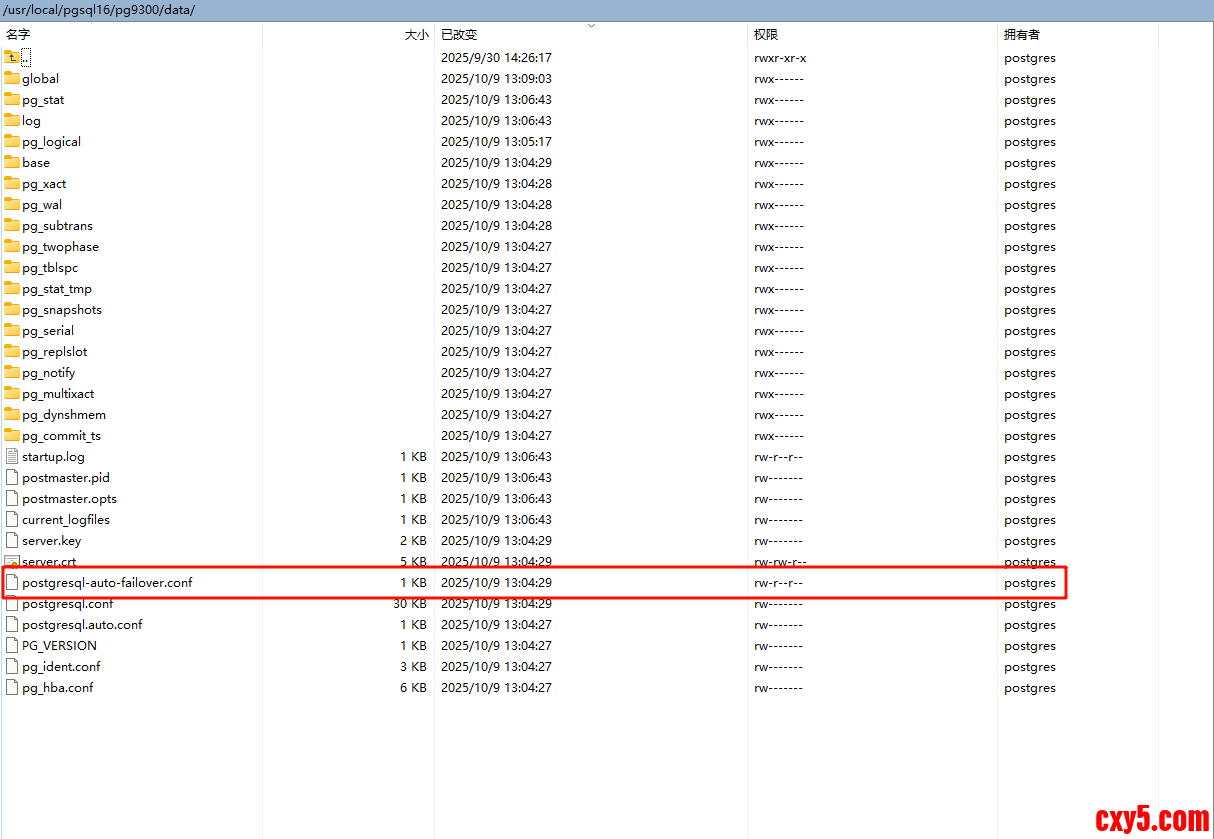
Task: Select postgresql.auto.conf file entry
Action: coord(82,624)
